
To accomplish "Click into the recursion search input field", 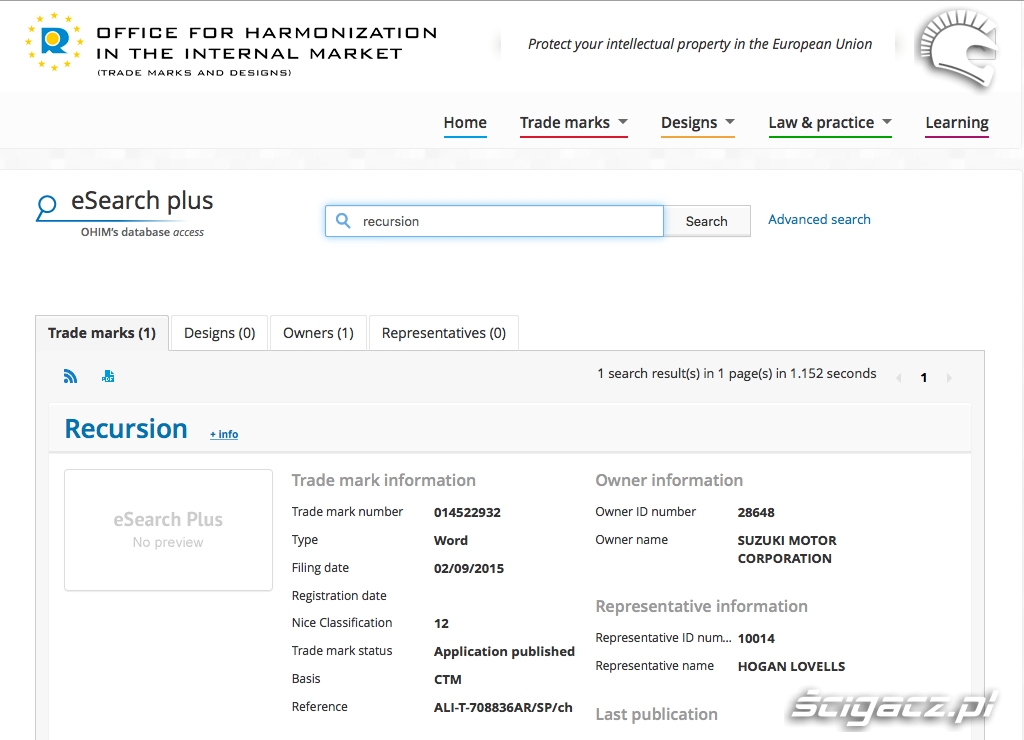I will [505, 221].
